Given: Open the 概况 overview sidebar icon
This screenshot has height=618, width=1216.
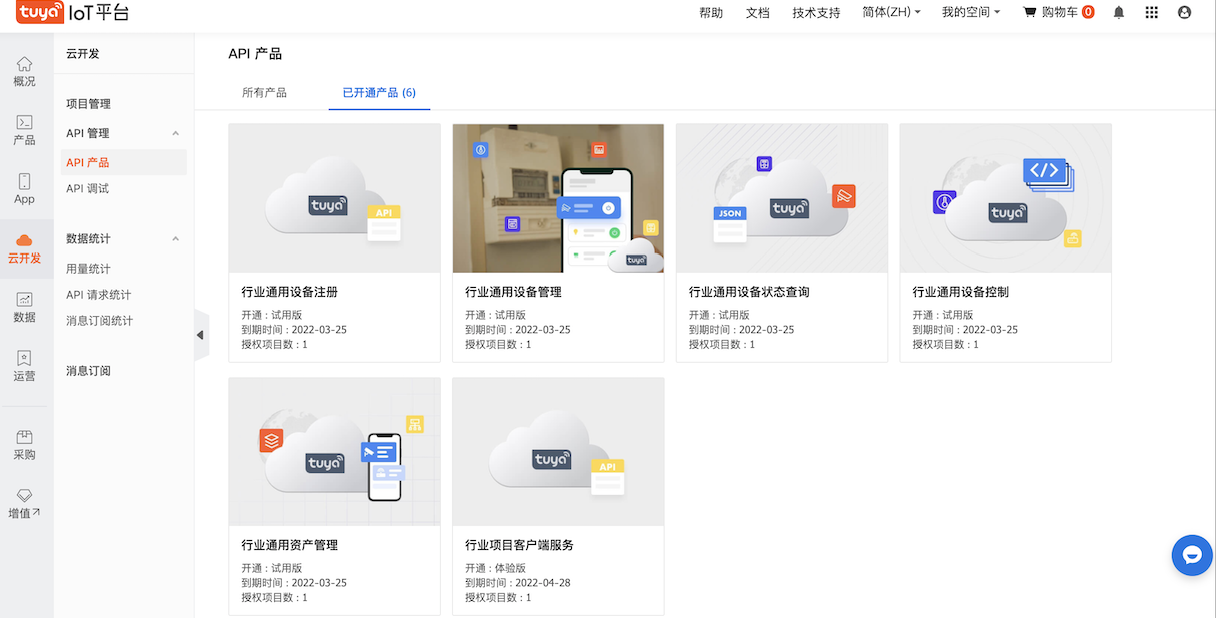Looking at the screenshot, I should pos(24,71).
